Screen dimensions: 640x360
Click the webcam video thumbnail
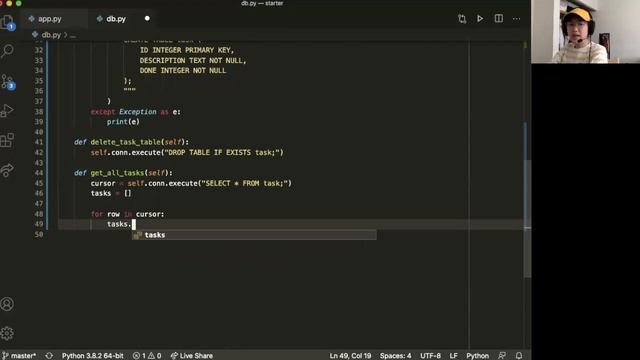click(586, 31)
